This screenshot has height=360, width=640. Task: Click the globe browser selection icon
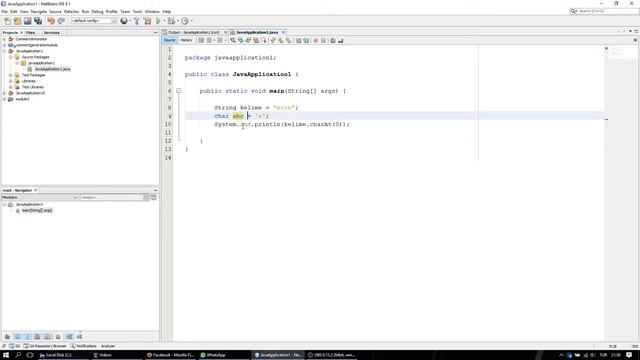tap(124, 21)
